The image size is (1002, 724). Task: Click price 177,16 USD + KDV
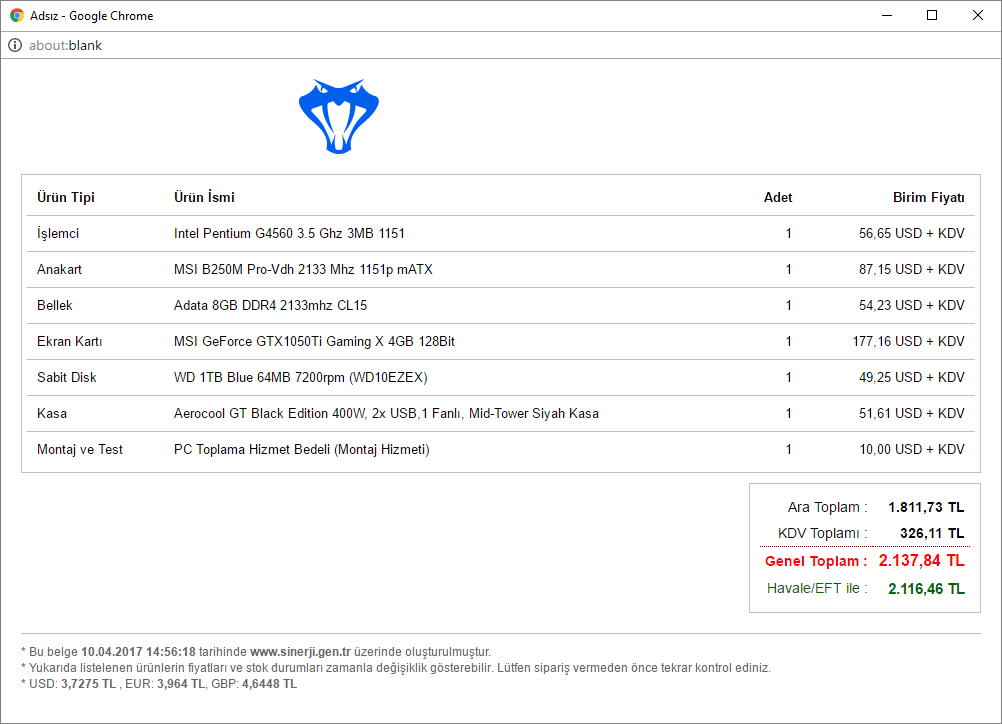[x=908, y=341]
